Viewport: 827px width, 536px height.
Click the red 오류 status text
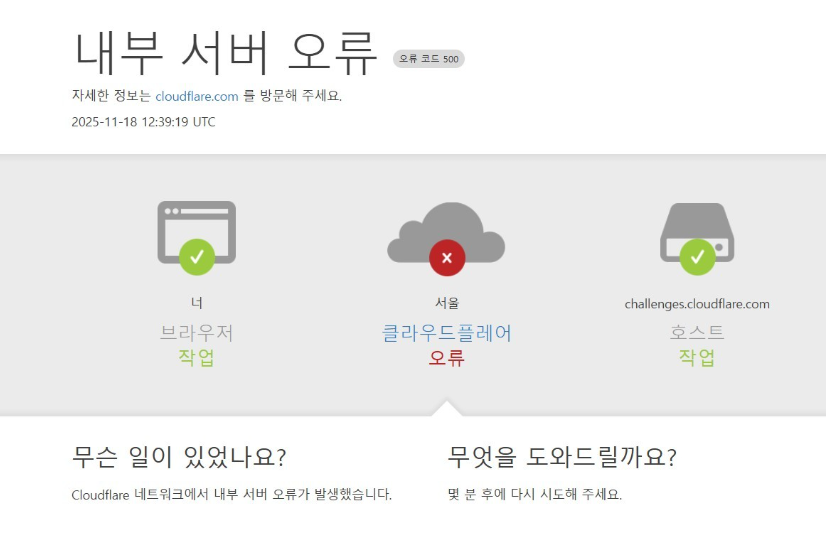[x=446, y=358]
